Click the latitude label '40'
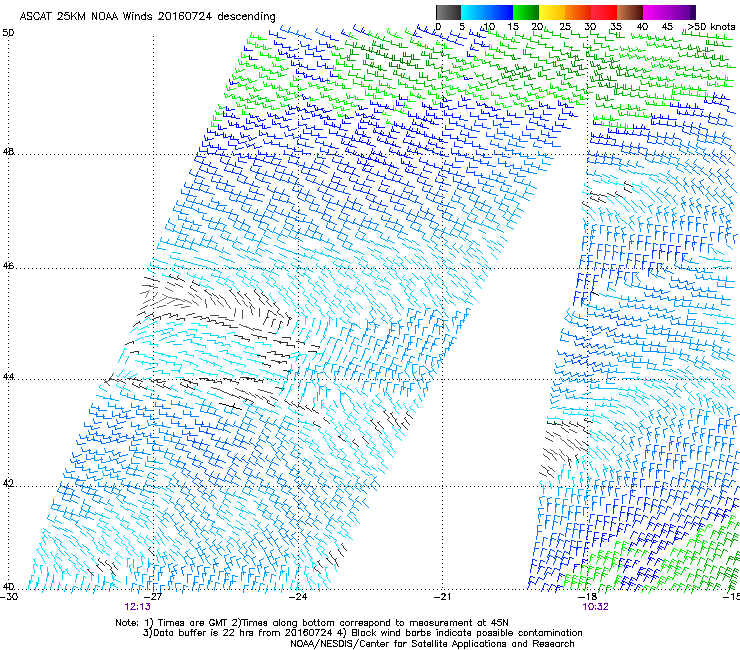This screenshot has height=650, width=740. click(x=8, y=587)
